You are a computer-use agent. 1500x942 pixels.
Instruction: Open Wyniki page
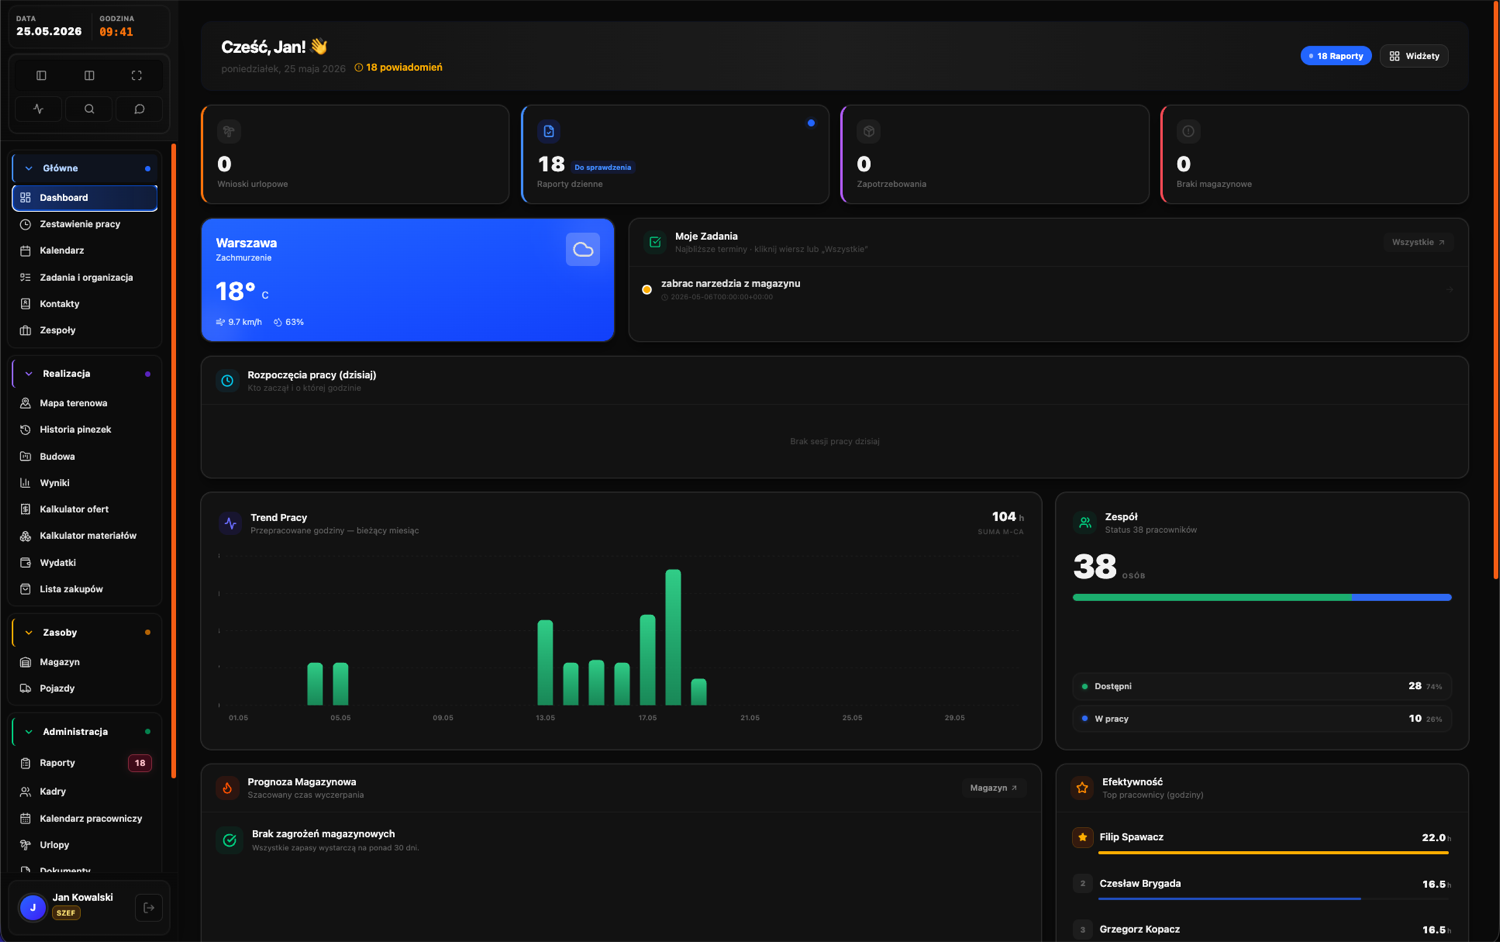[85, 483]
